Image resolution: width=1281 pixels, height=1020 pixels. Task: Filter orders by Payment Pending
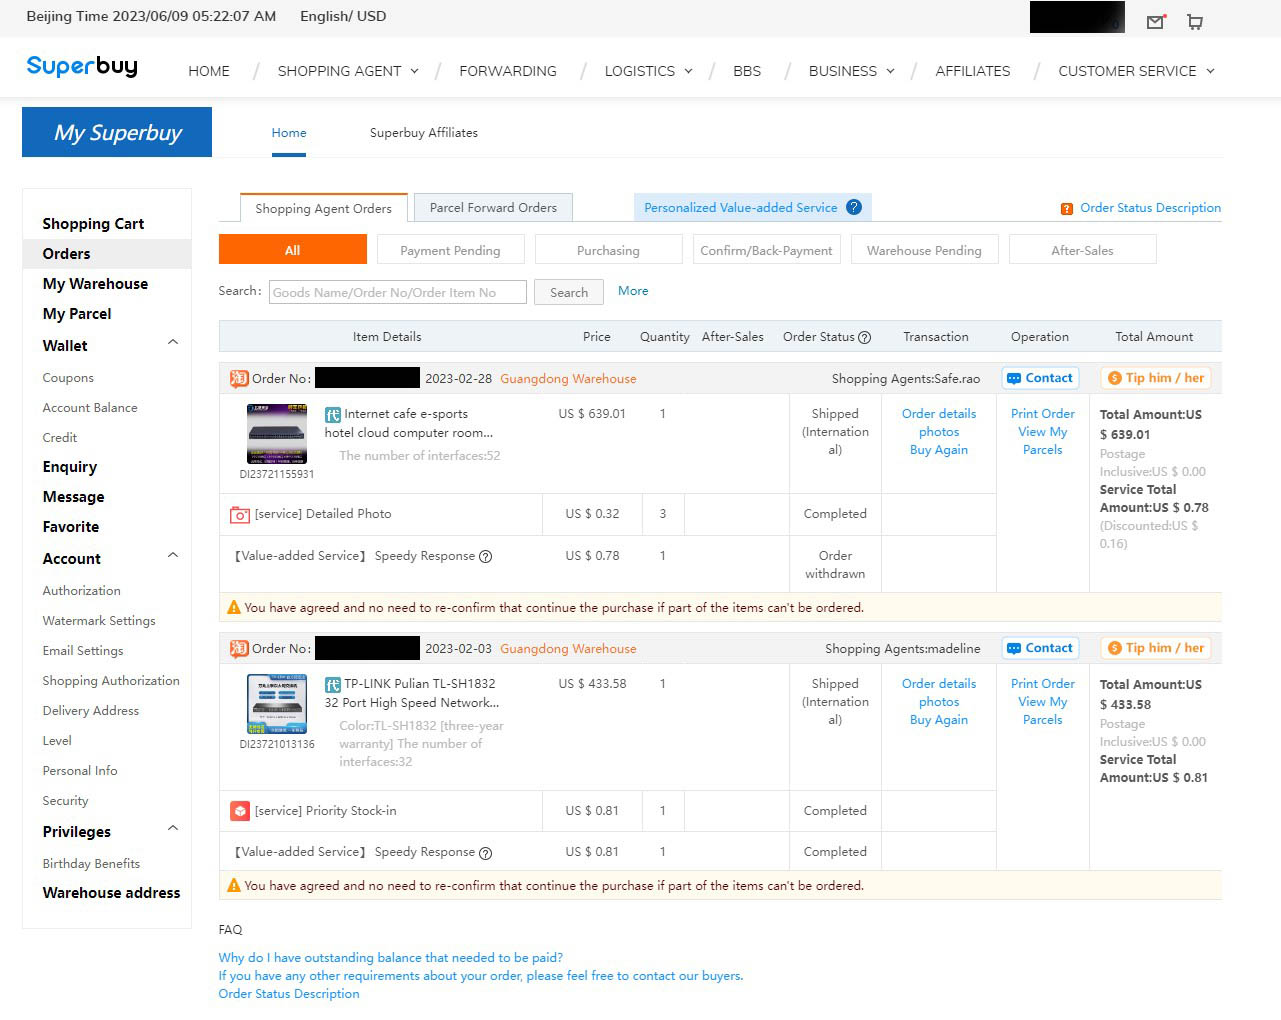[x=450, y=250]
